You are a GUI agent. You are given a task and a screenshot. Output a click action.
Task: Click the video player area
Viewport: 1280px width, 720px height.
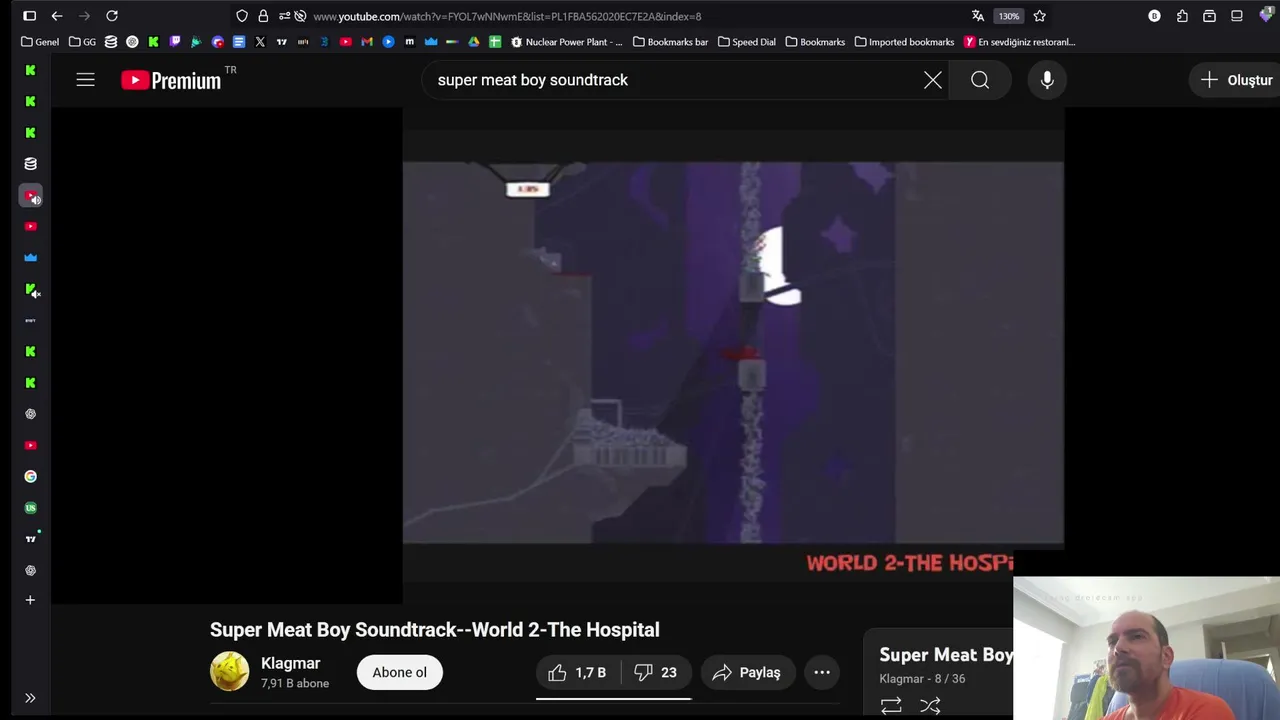click(733, 355)
